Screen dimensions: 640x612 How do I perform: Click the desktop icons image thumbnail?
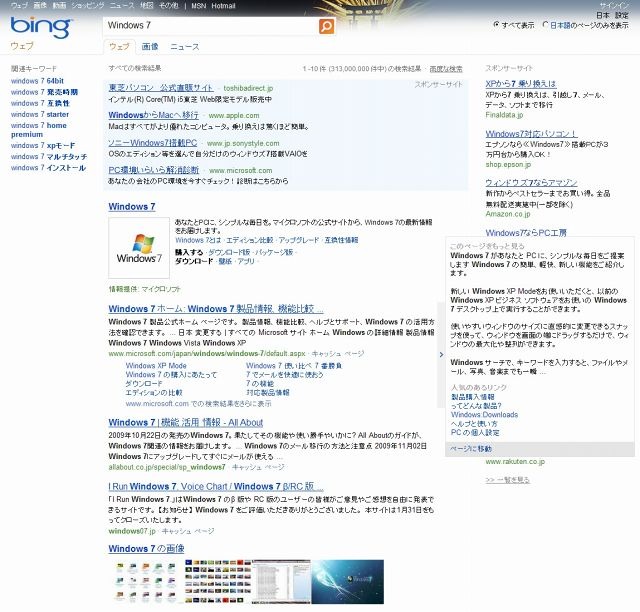click(146, 582)
